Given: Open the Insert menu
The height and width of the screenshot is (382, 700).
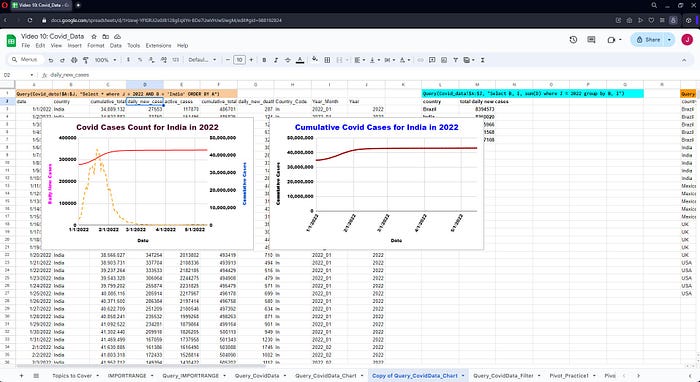Looking at the screenshot, I should pyautogui.click(x=75, y=46).
